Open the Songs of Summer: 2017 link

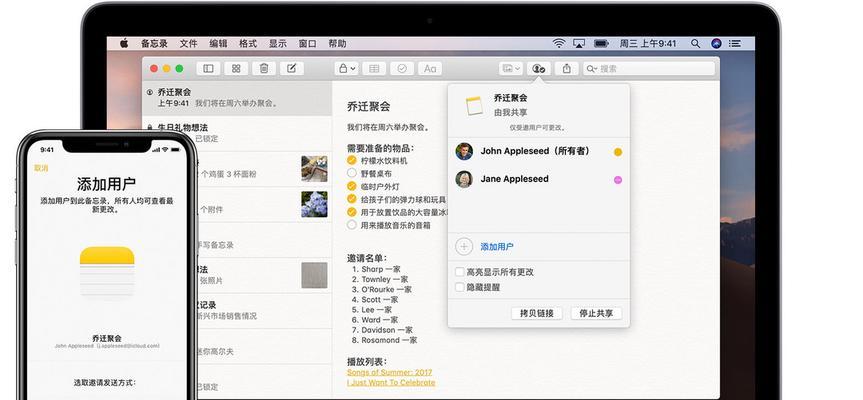pos(390,372)
